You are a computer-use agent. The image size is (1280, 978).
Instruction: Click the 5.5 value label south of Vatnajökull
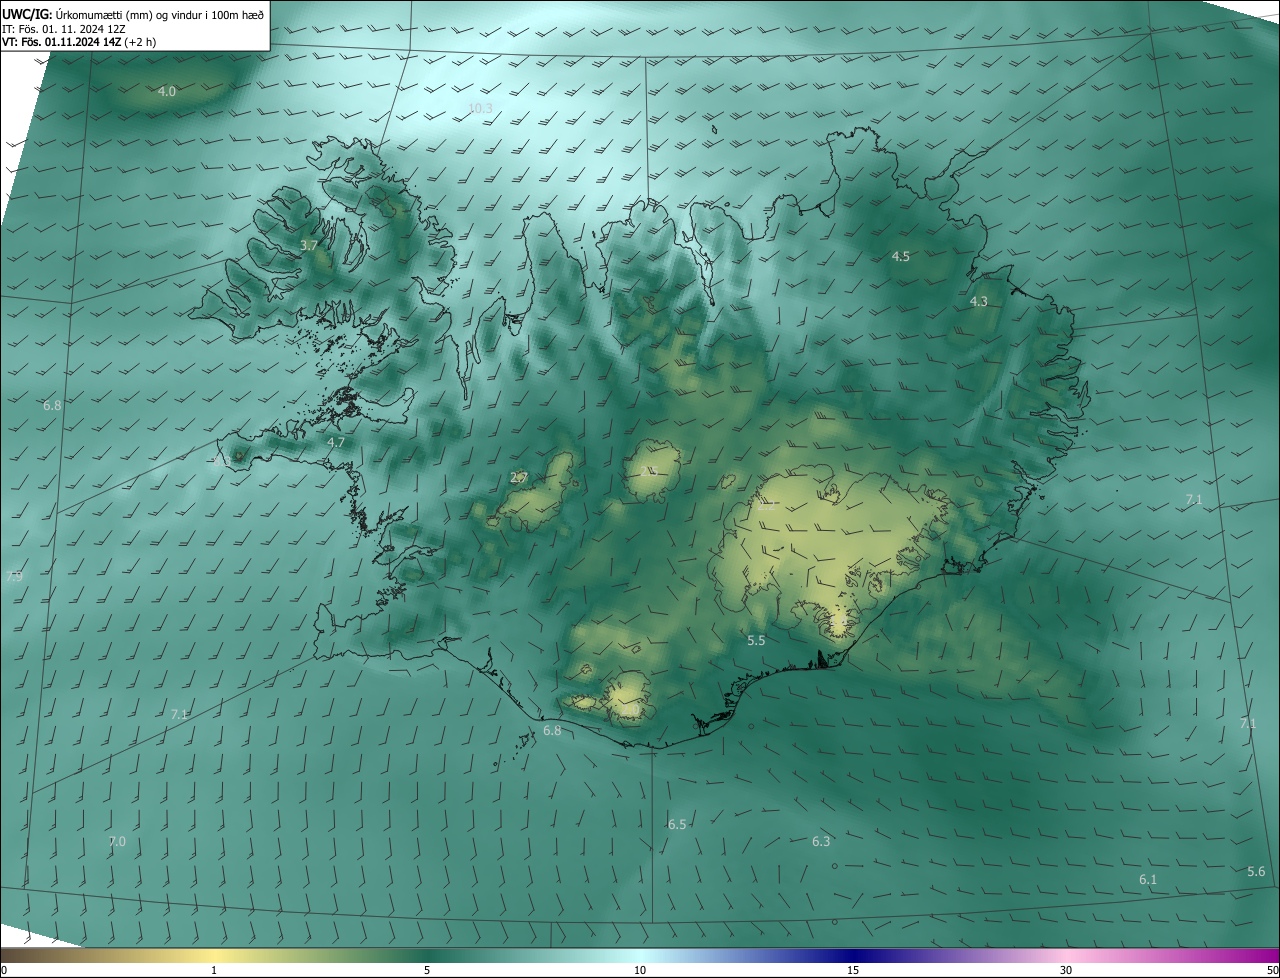tap(756, 640)
